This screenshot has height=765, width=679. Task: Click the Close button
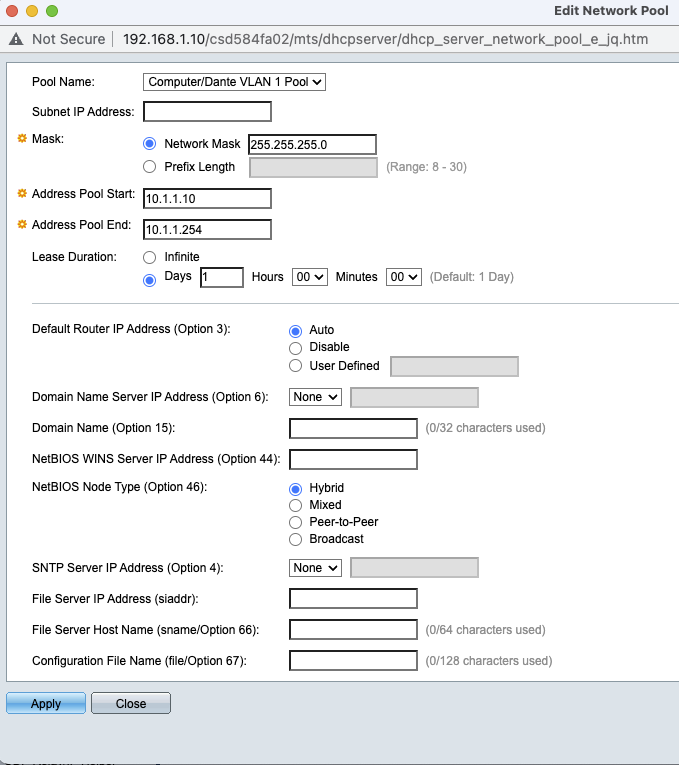click(x=131, y=703)
